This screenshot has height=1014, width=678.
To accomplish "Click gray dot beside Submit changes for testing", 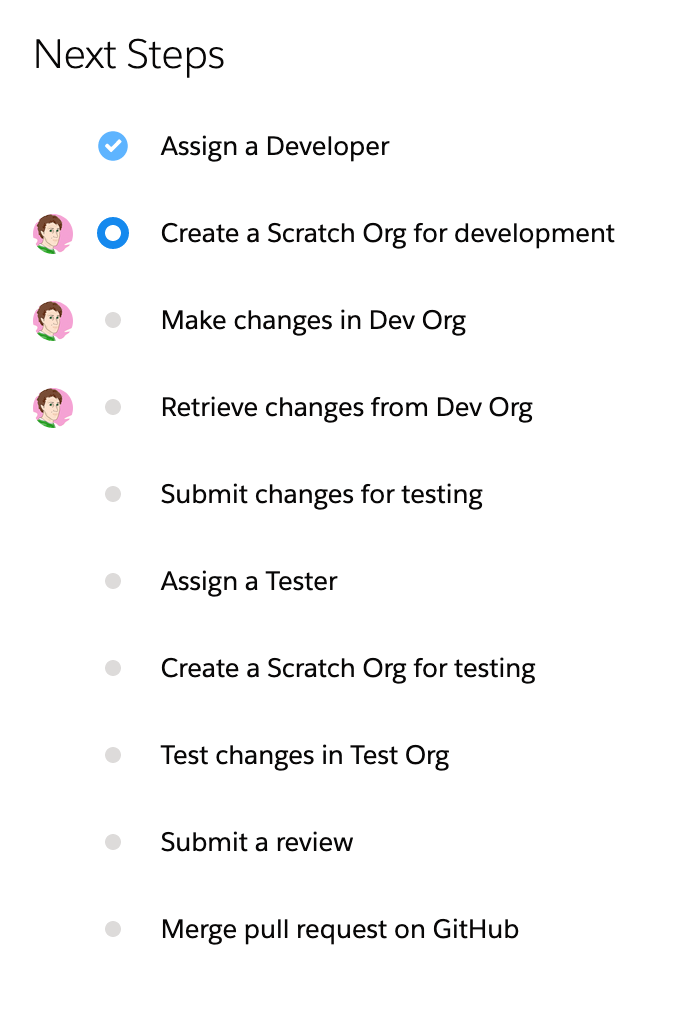I will 113,494.
